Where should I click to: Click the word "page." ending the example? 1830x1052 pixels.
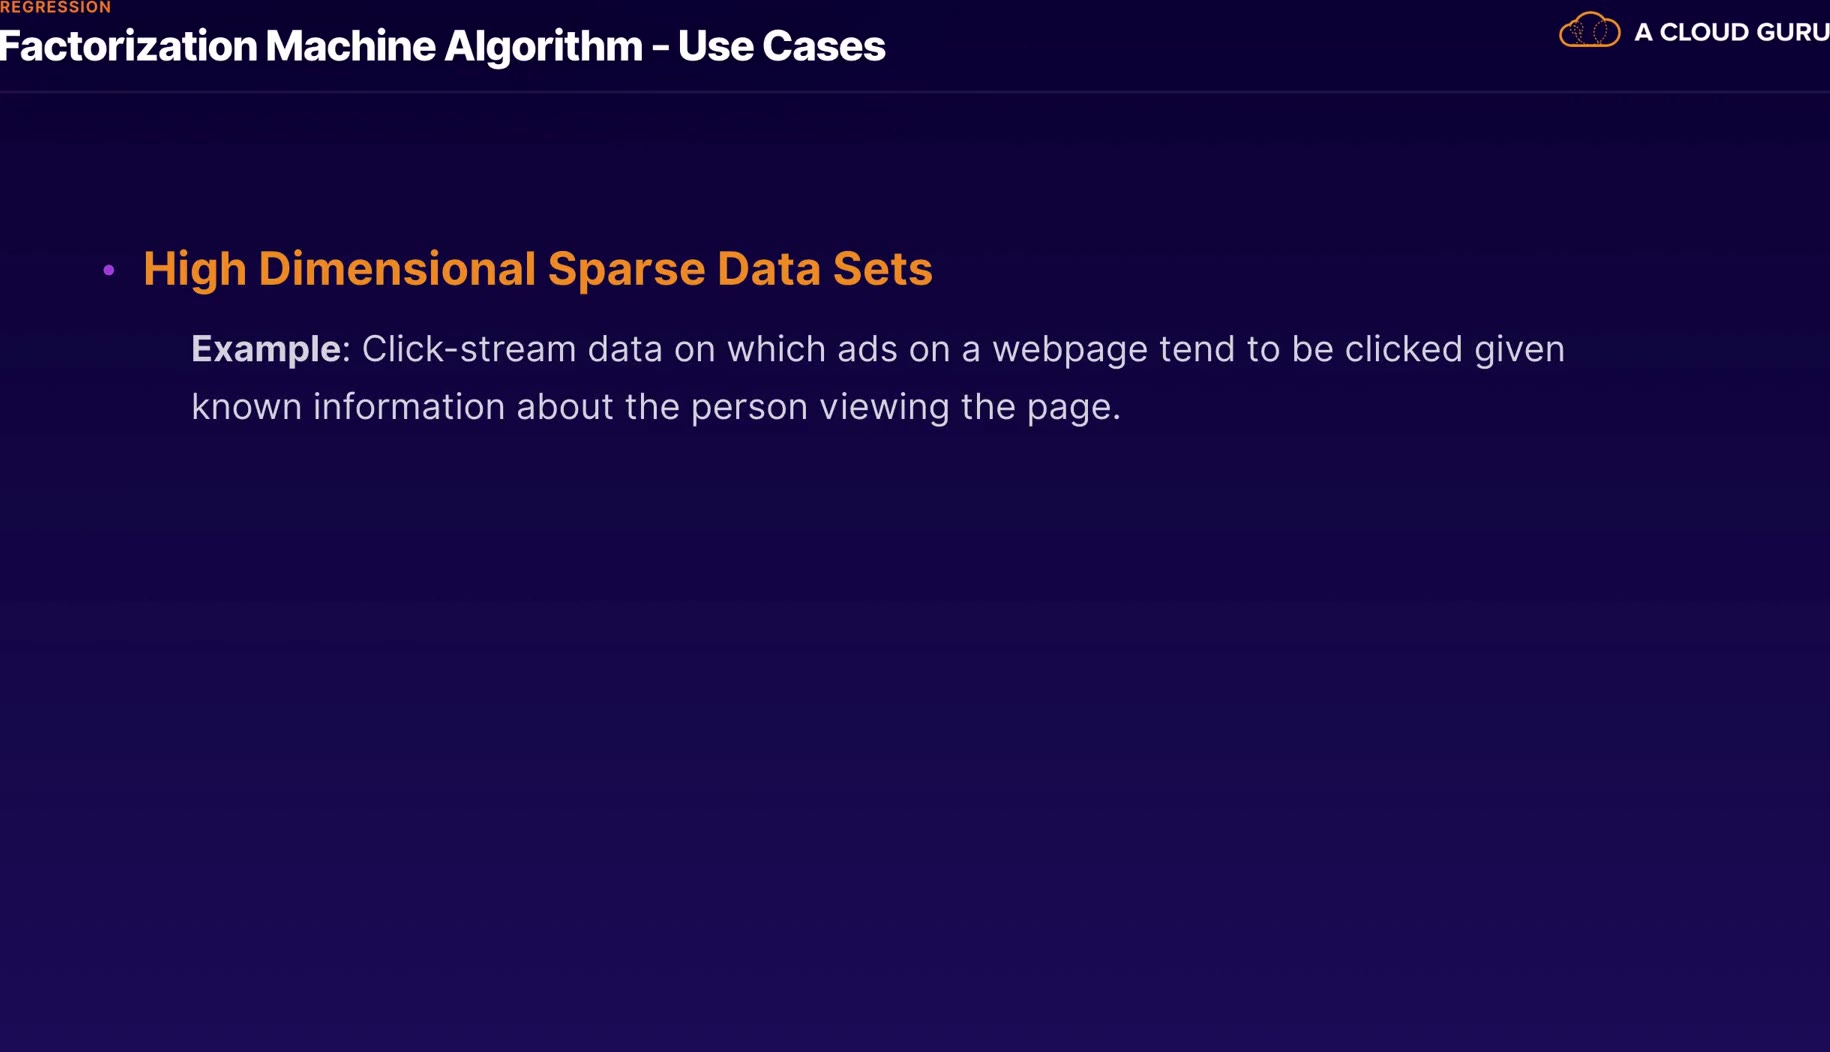click(x=1073, y=407)
